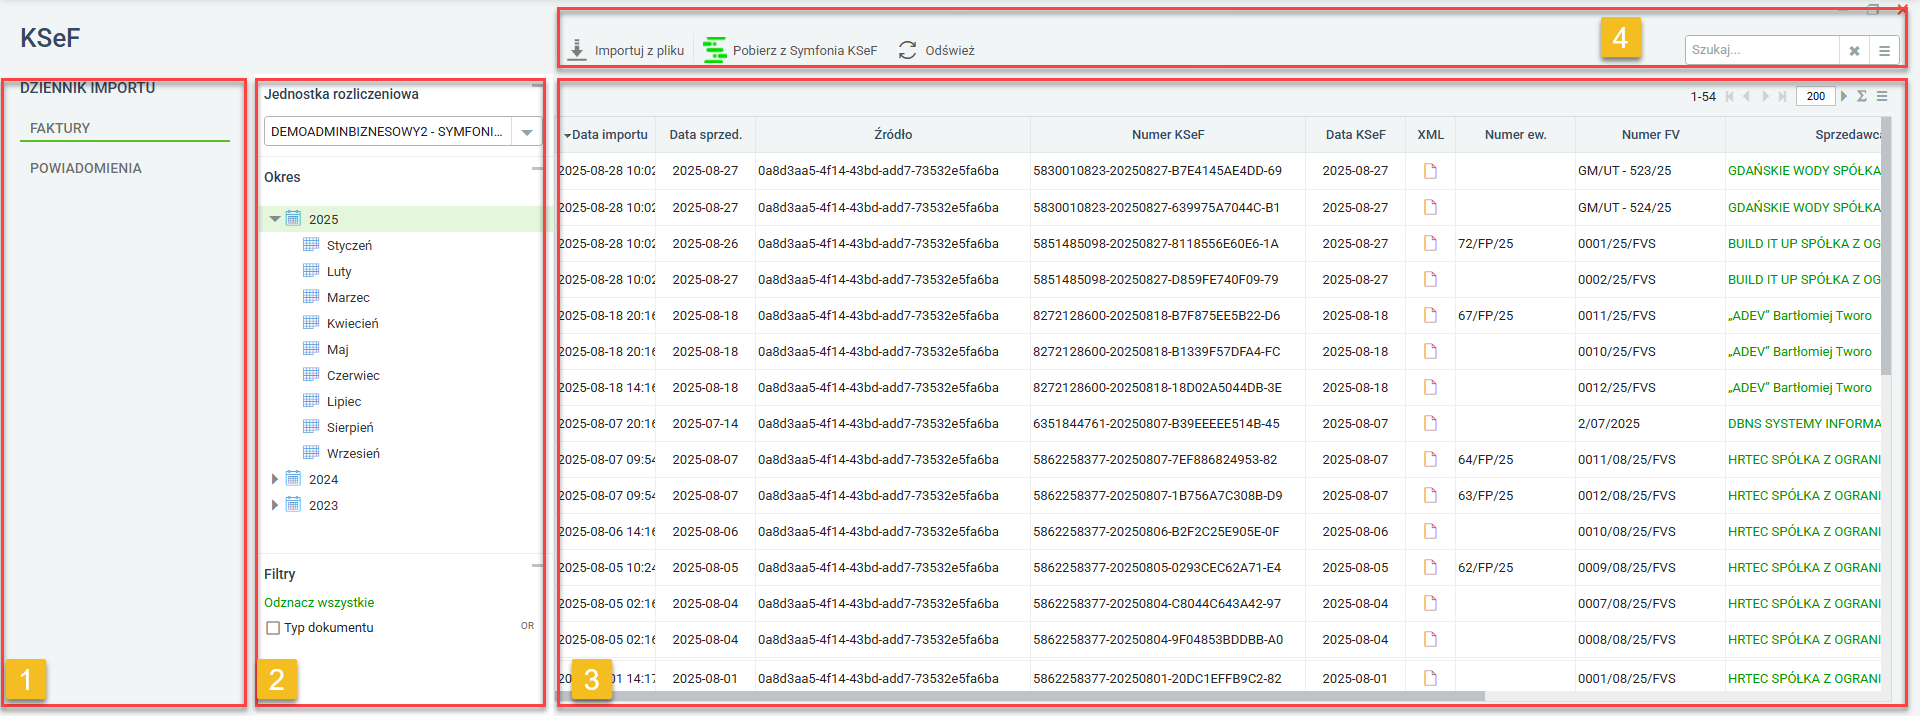Clear the search field with X icon
Screen dimensions: 1920x716
tap(1854, 50)
